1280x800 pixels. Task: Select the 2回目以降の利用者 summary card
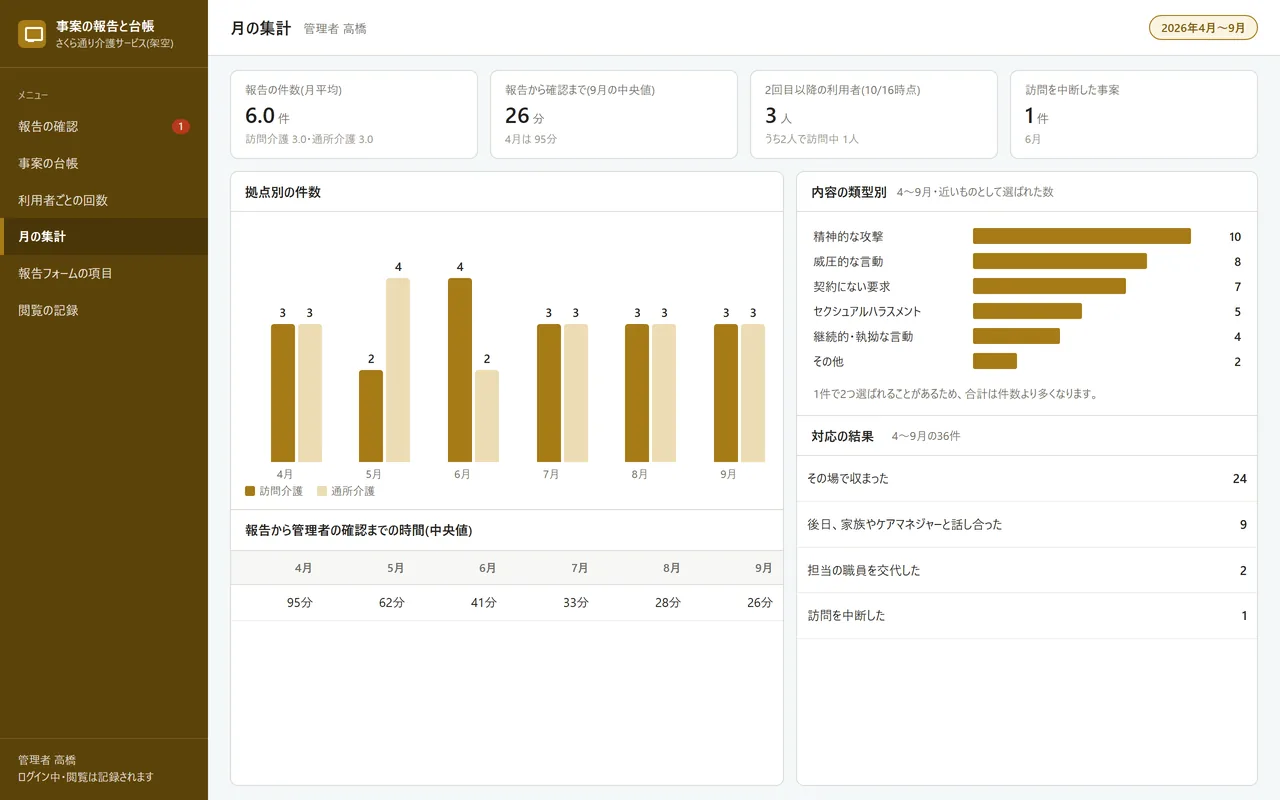click(x=874, y=114)
